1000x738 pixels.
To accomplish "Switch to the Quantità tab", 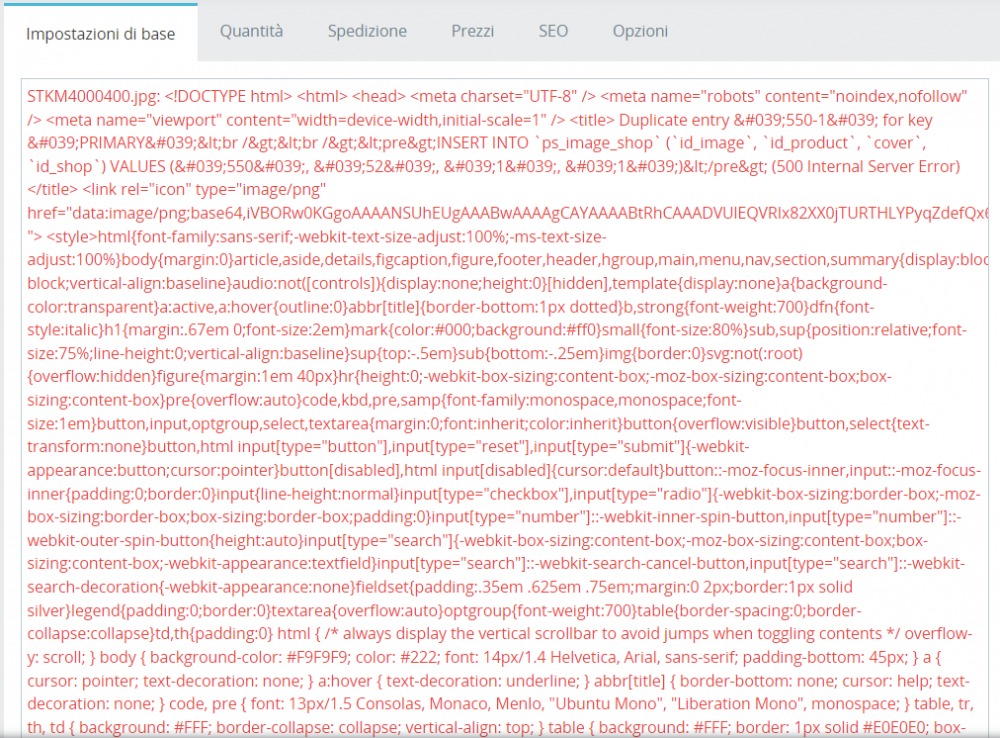I will 252,31.
